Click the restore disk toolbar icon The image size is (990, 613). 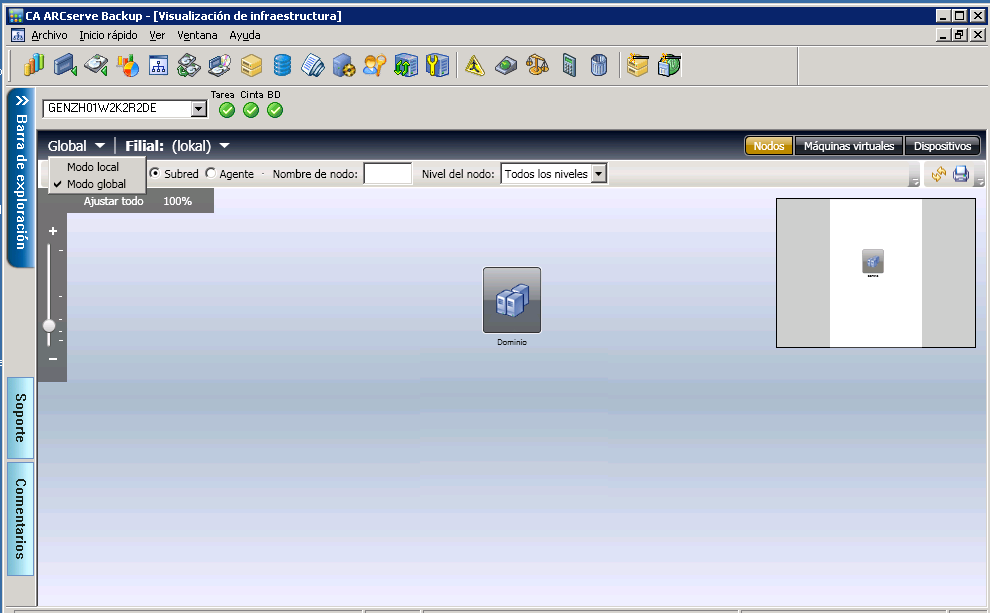coord(96,65)
